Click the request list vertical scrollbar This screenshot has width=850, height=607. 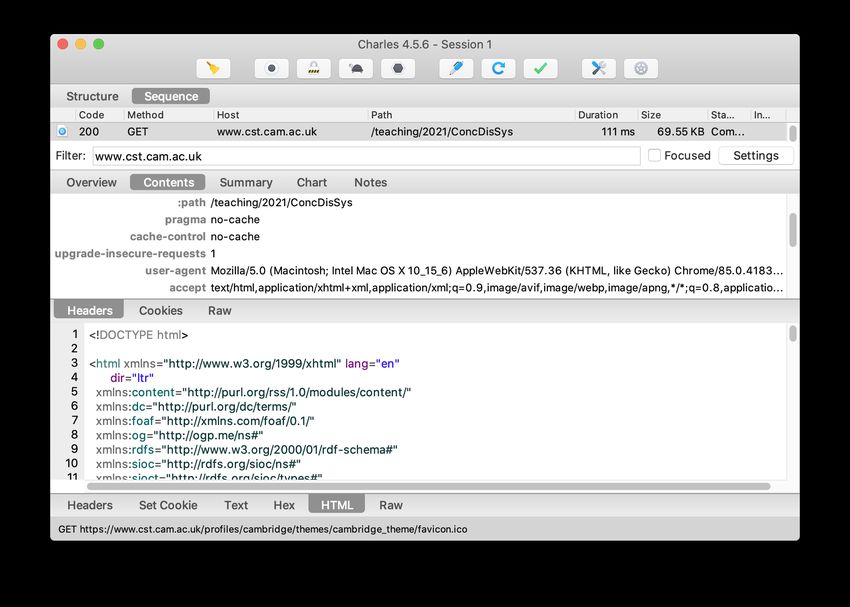[793, 133]
